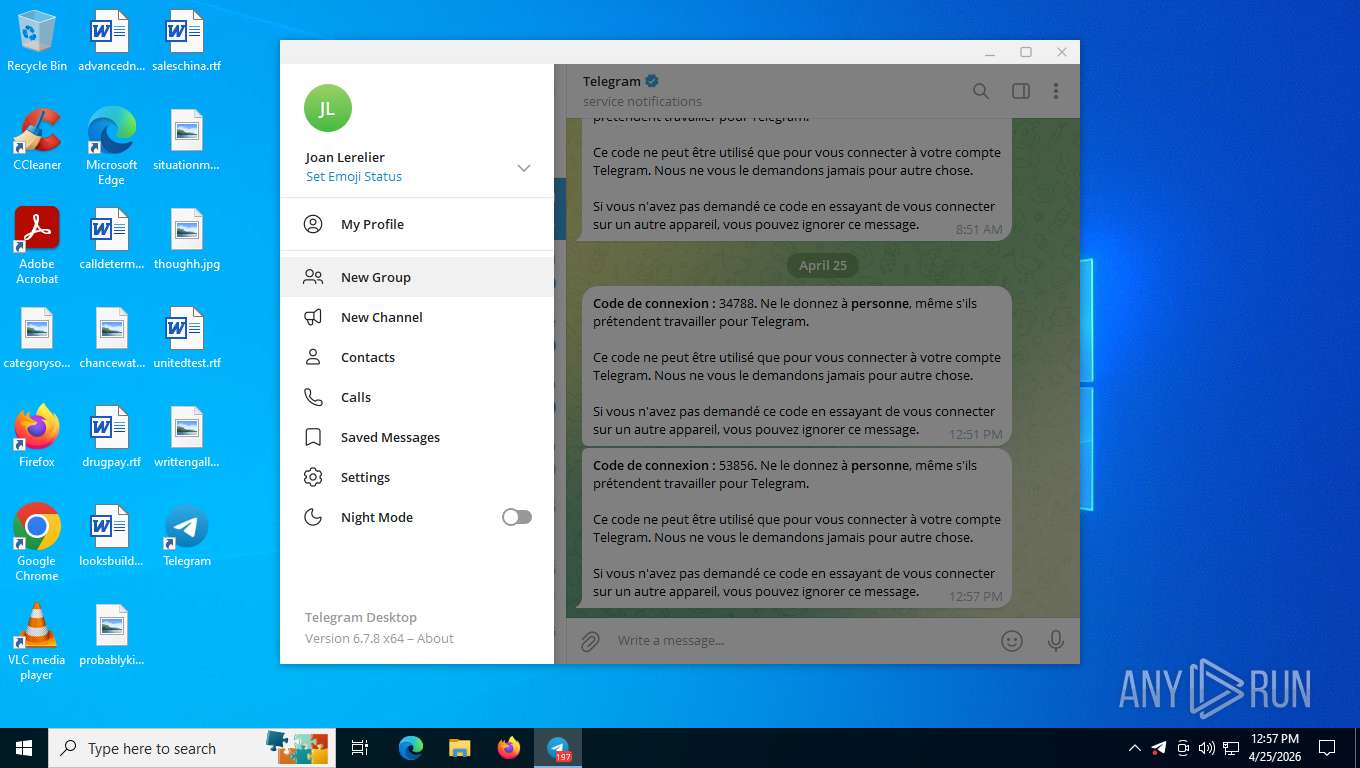Viewport: 1360px width, 768px height.
Task: Click the Windows Start button
Action: click(x=24, y=748)
